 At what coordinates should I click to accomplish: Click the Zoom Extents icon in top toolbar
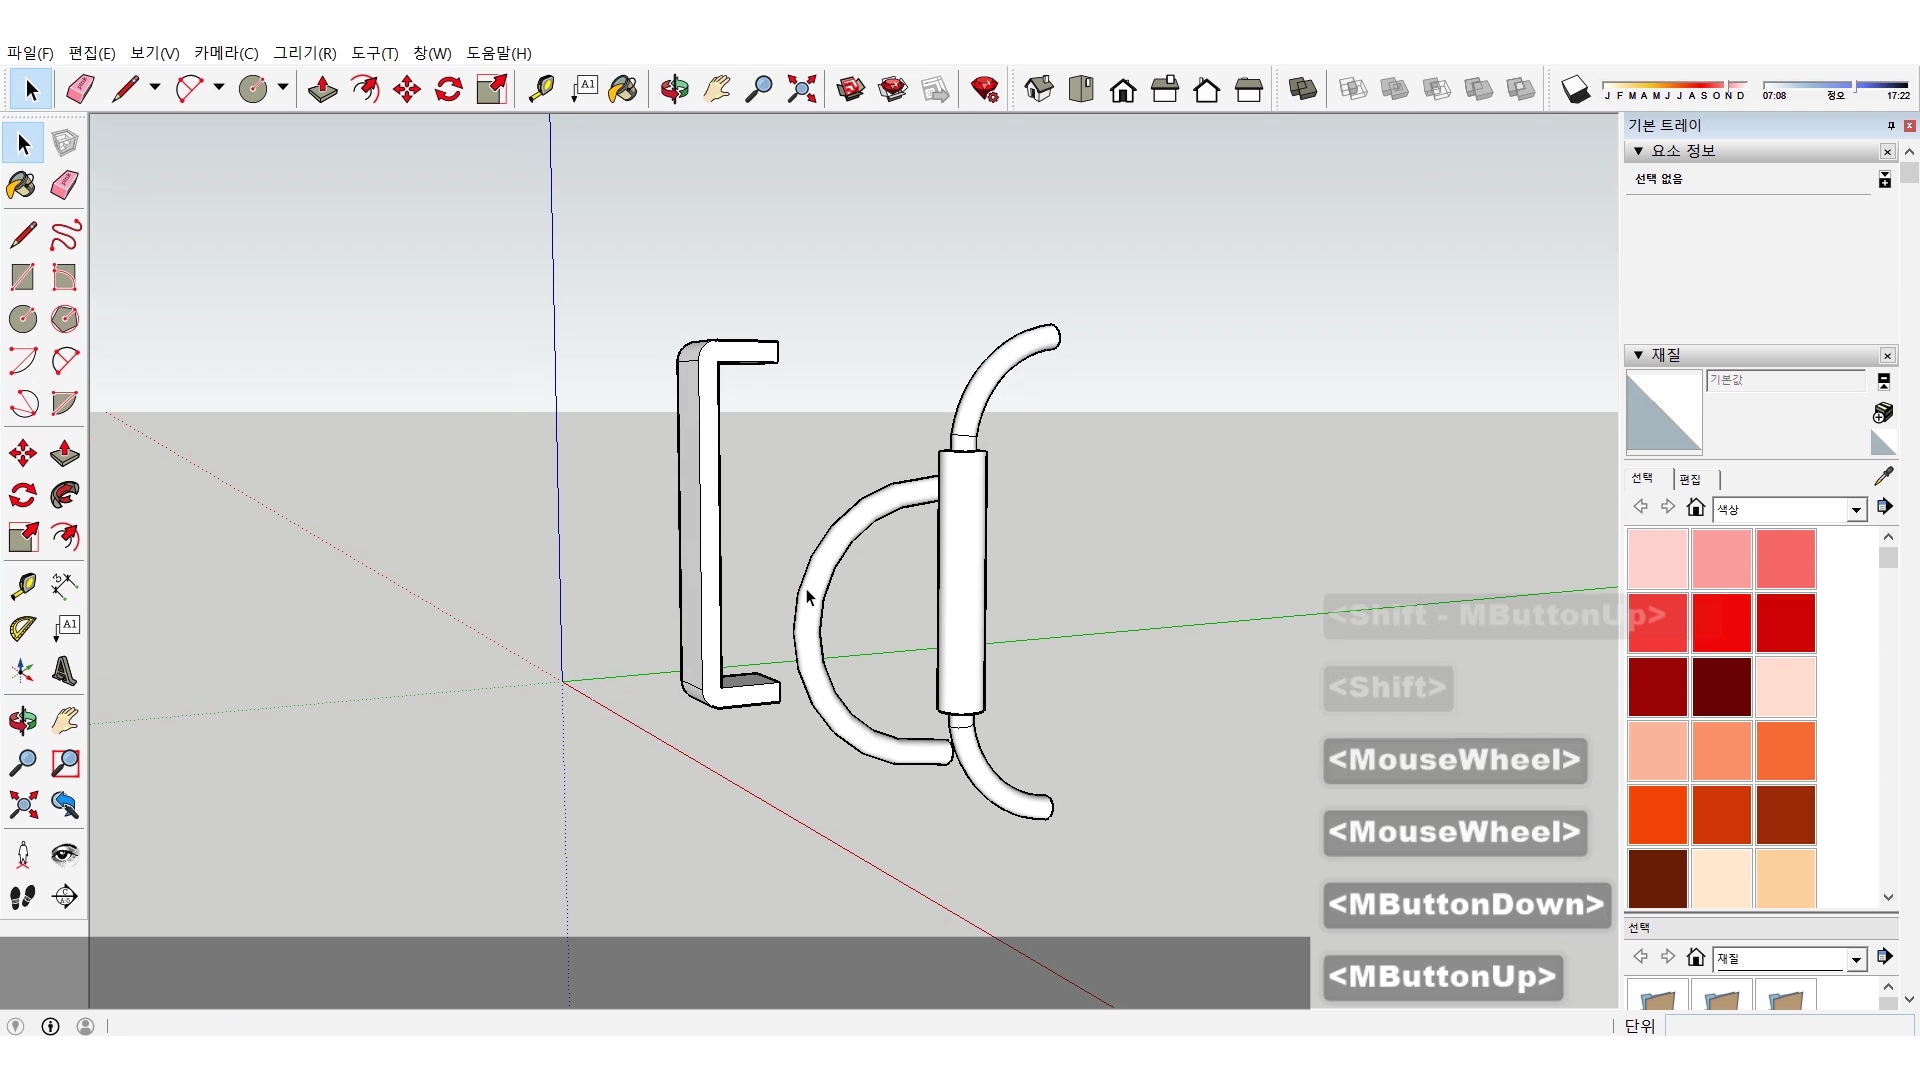click(801, 90)
